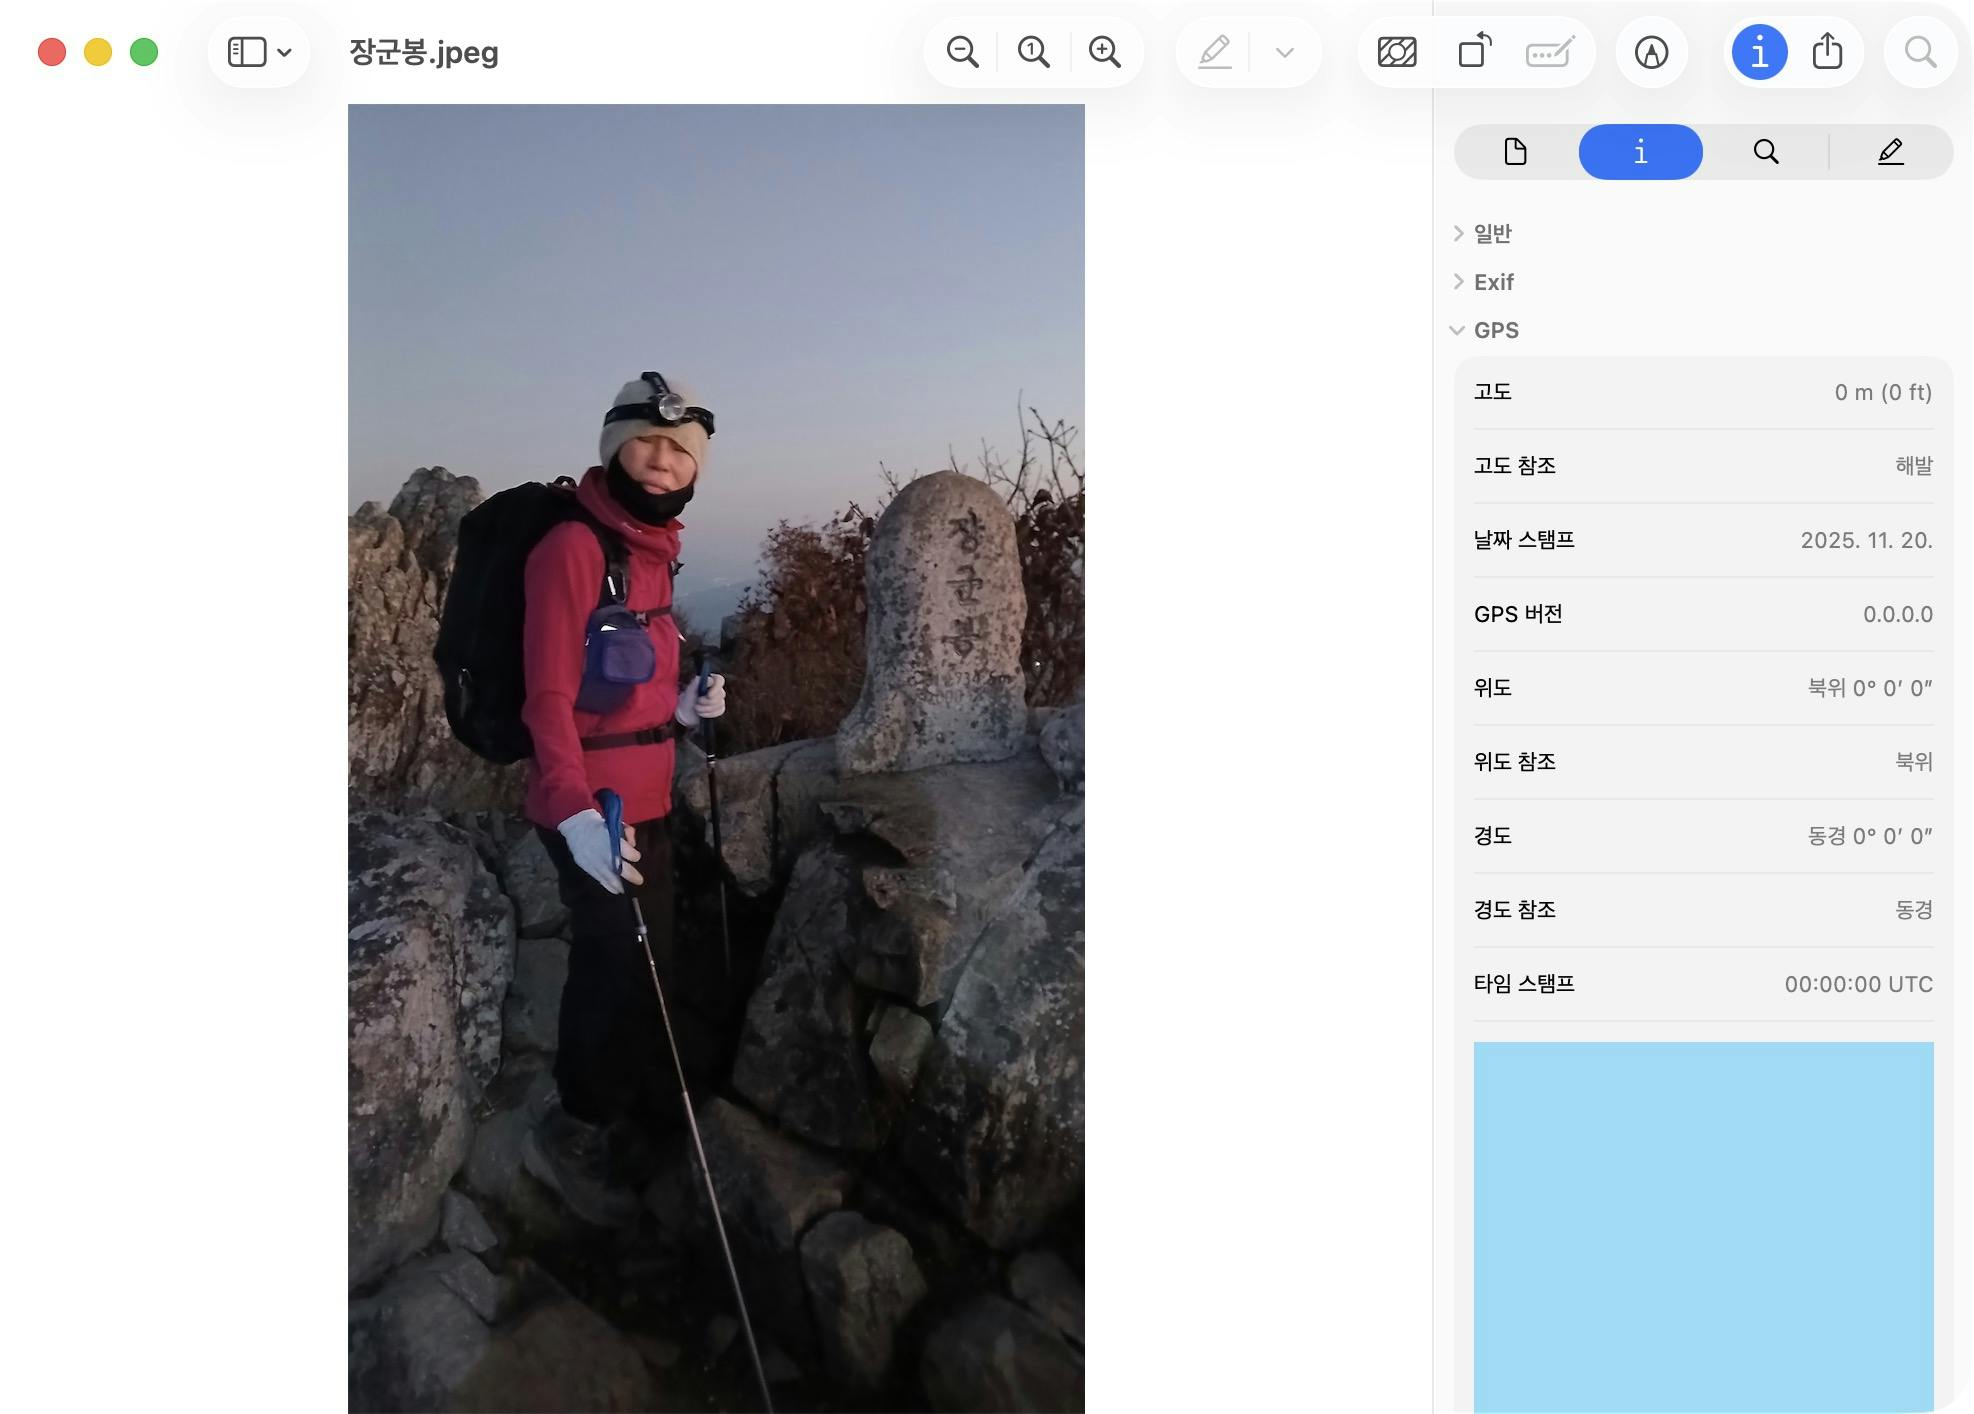Image resolution: width=1974 pixels, height=1414 pixels.
Task: Click the actual size zoom icon
Action: tap(1033, 52)
